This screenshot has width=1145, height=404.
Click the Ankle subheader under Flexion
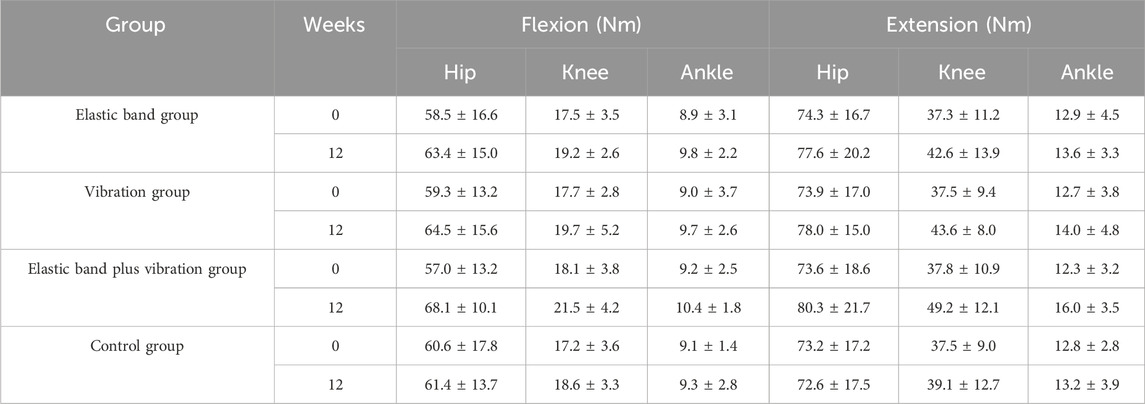click(x=707, y=72)
